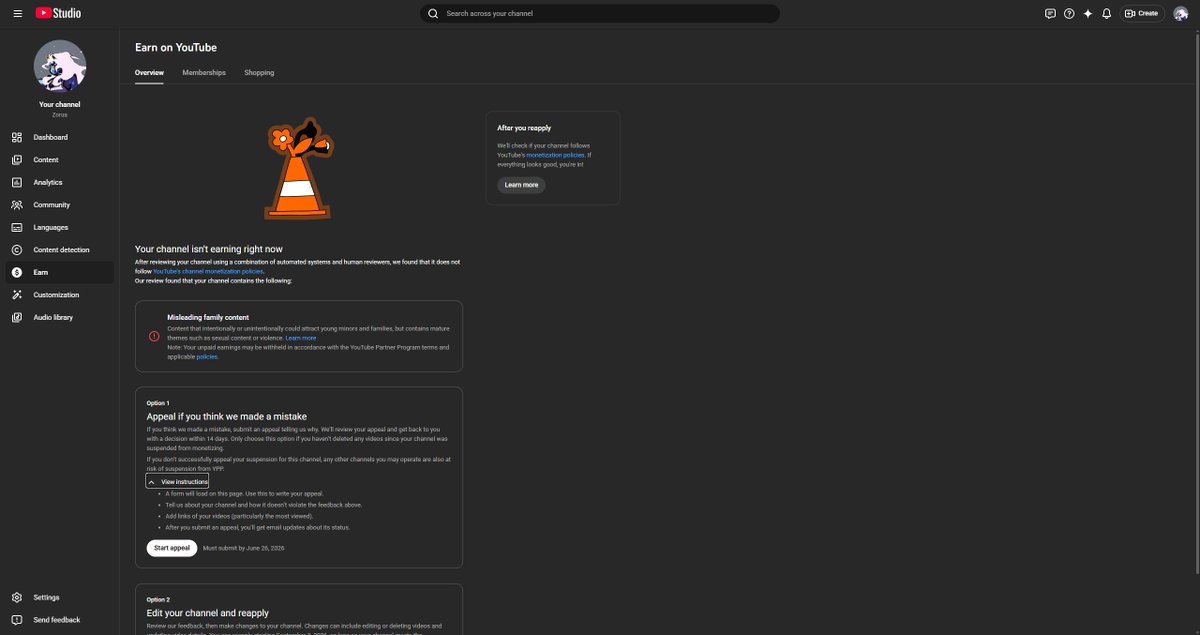Click 'Edit your channel and reapply' heading
Image resolution: width=1200 pixels, height=635 pixels.
(x=207, y=613)
